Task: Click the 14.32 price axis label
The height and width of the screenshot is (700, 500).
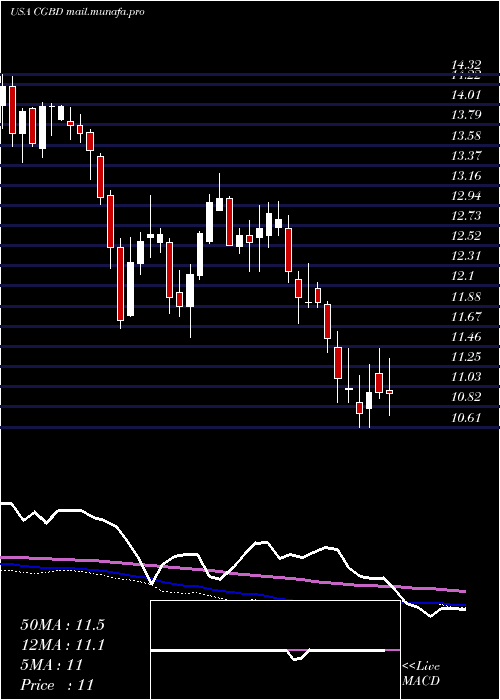Action: (467, 67)
